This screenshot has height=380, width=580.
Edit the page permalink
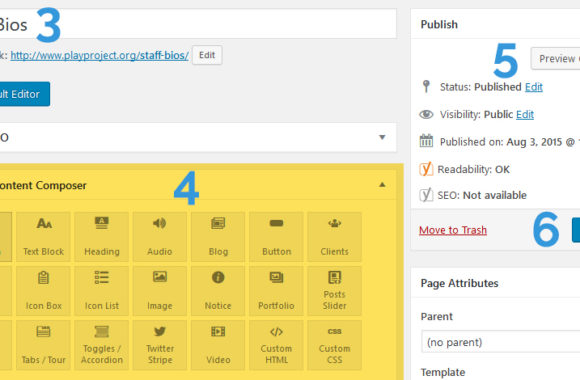207,55
